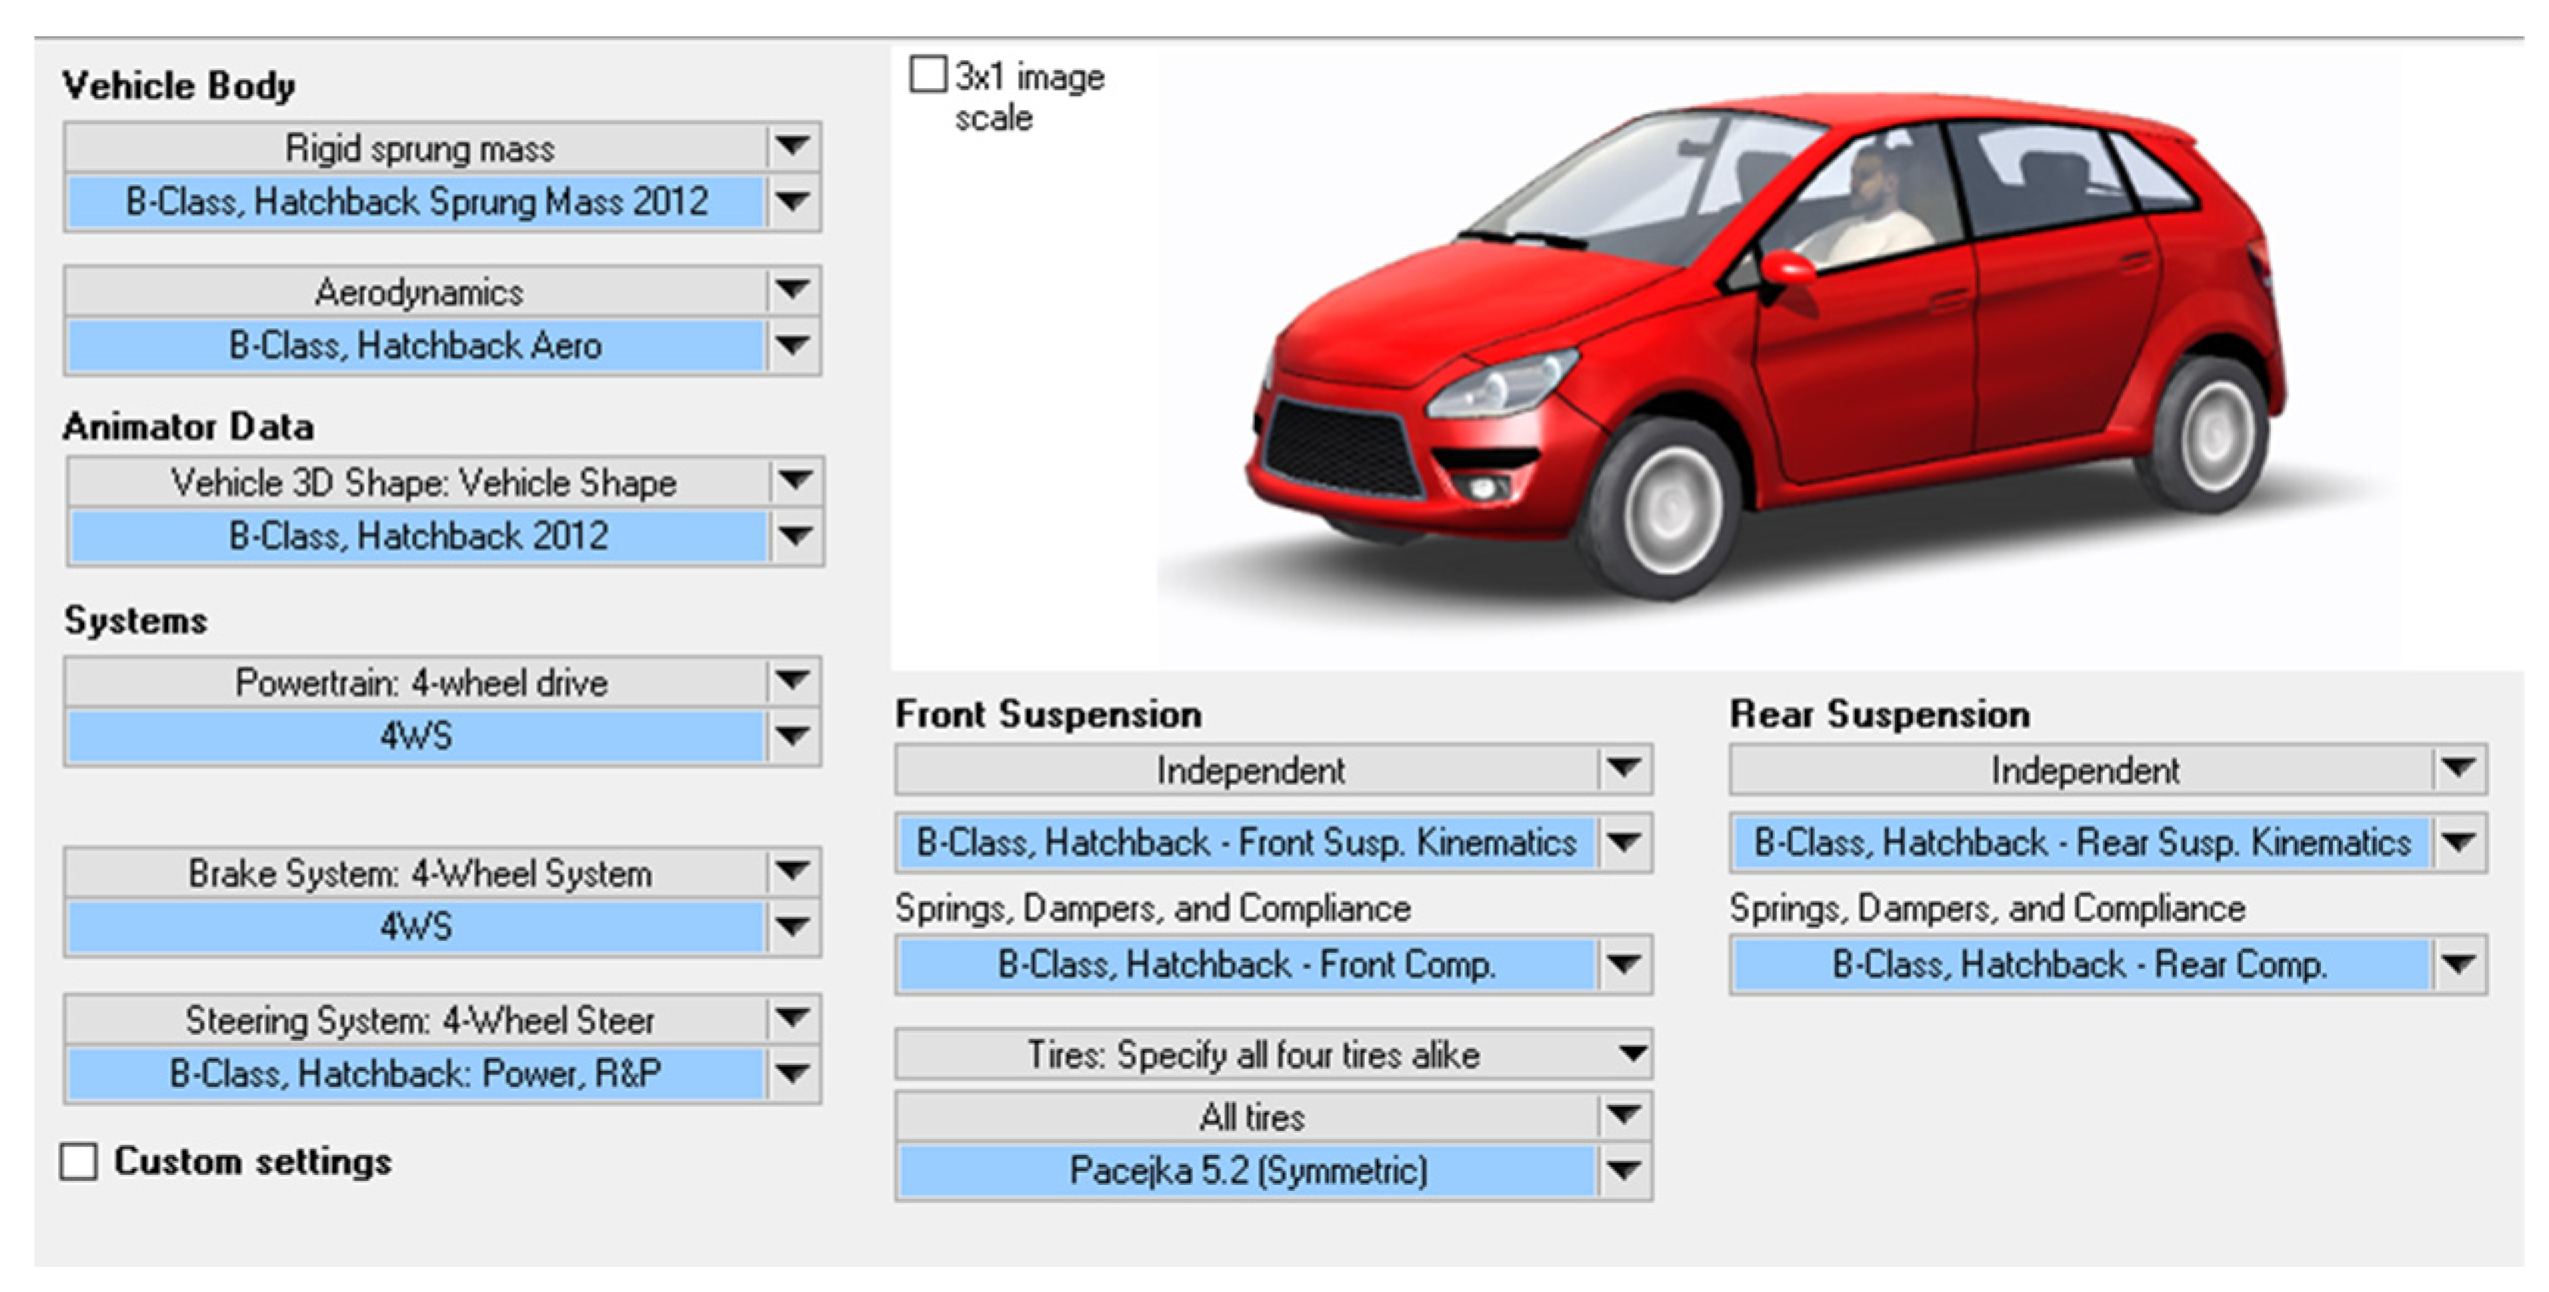Expand Powertrain: 4-wheel drive dropdown arrow
Image resolution: width=2549 pixels, height=1292 pixels.
click(x=792, y=681)
